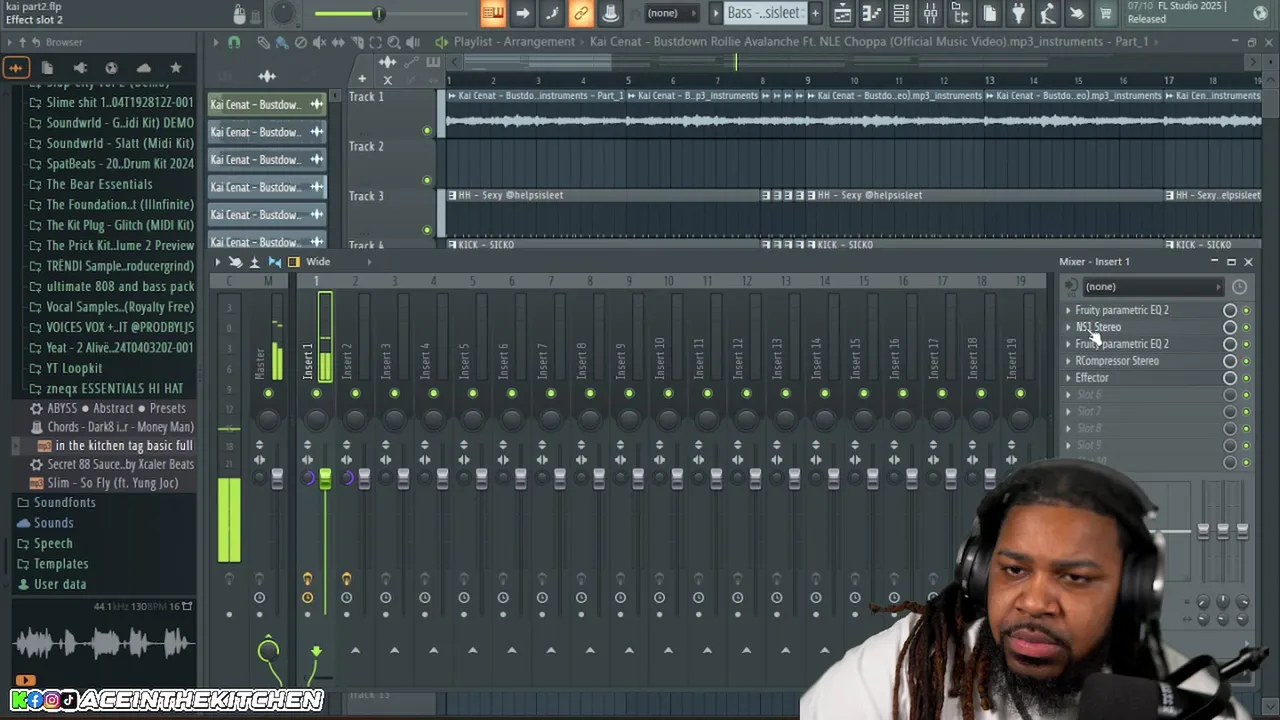Mute playlist Track 3 green dot

pos(427,230)
